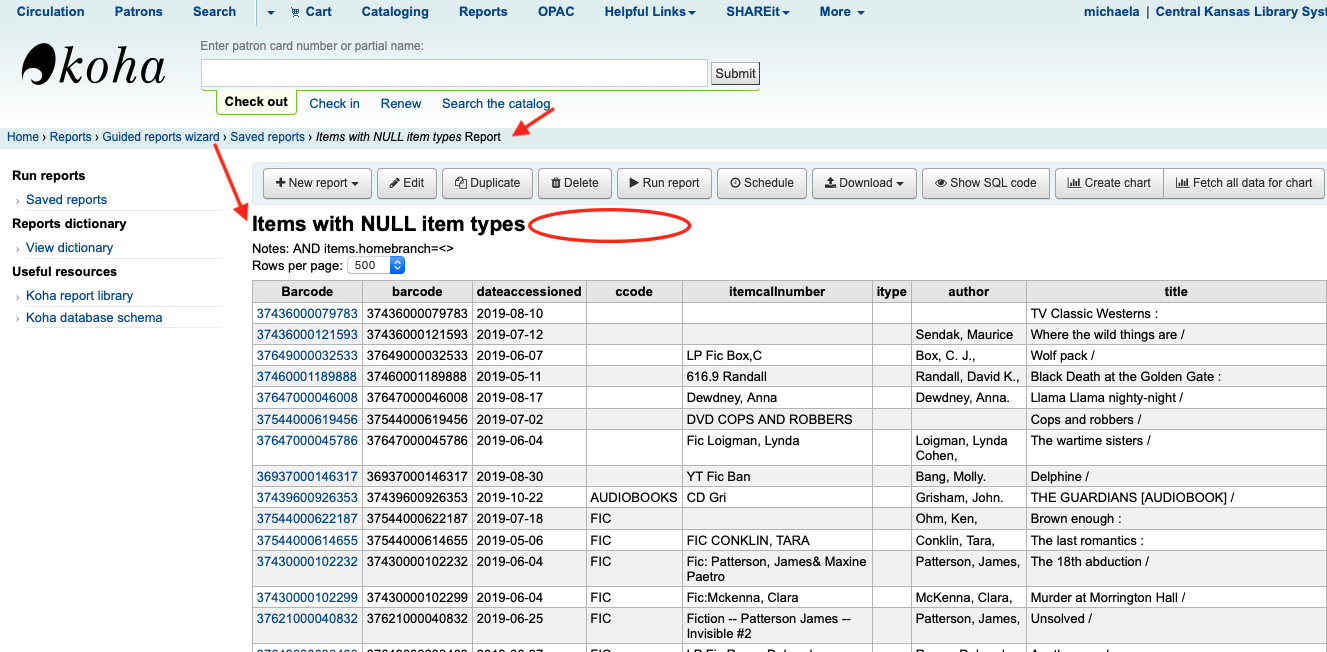Schedule this report

pos(761,183)
